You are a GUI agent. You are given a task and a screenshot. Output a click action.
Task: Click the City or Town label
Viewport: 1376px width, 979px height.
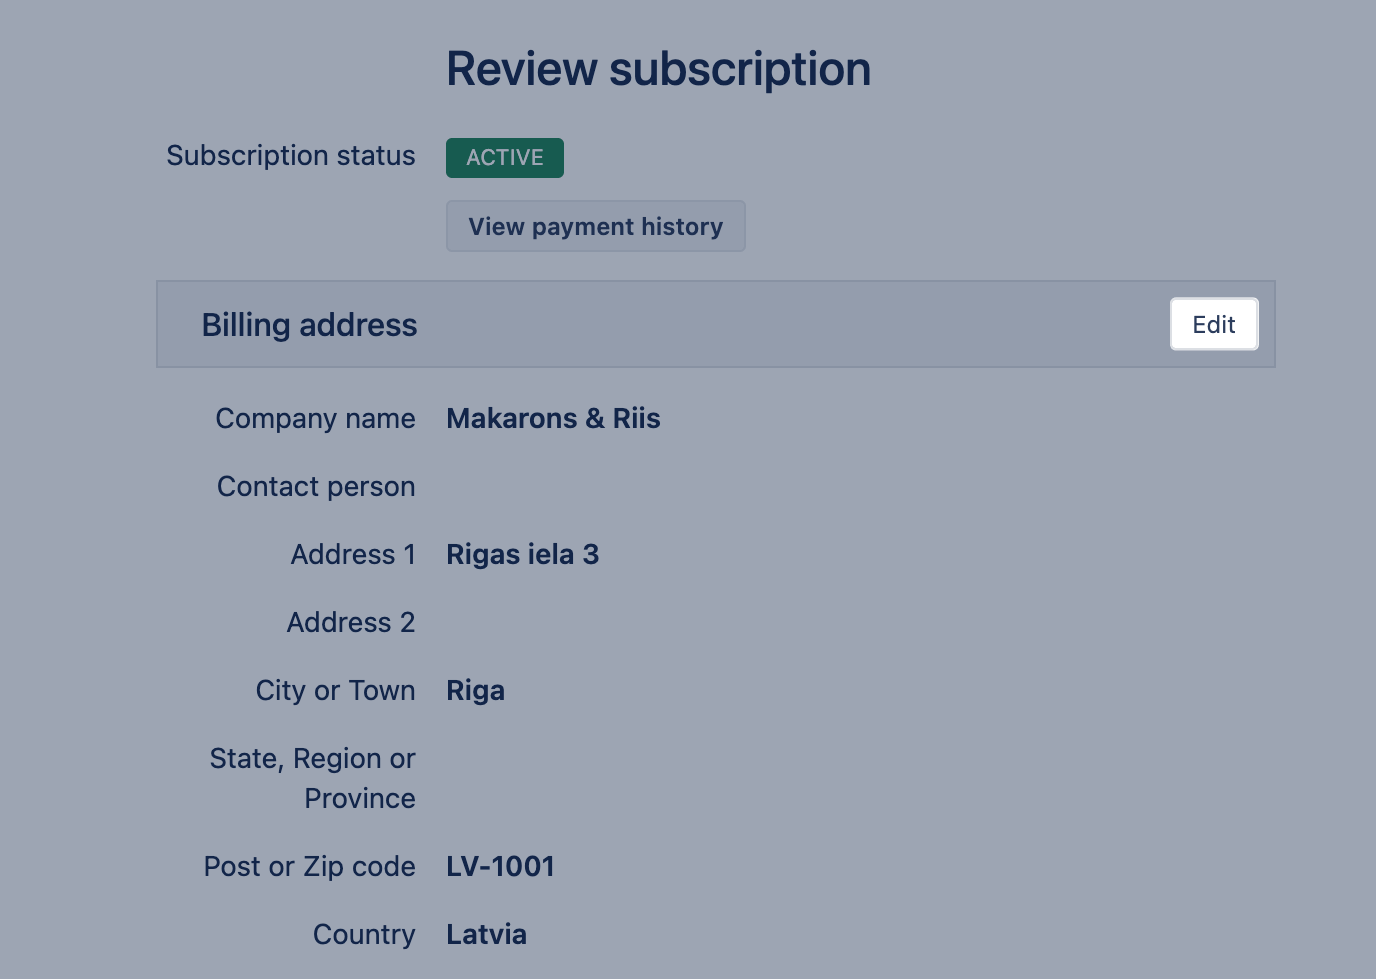(335, 691)
